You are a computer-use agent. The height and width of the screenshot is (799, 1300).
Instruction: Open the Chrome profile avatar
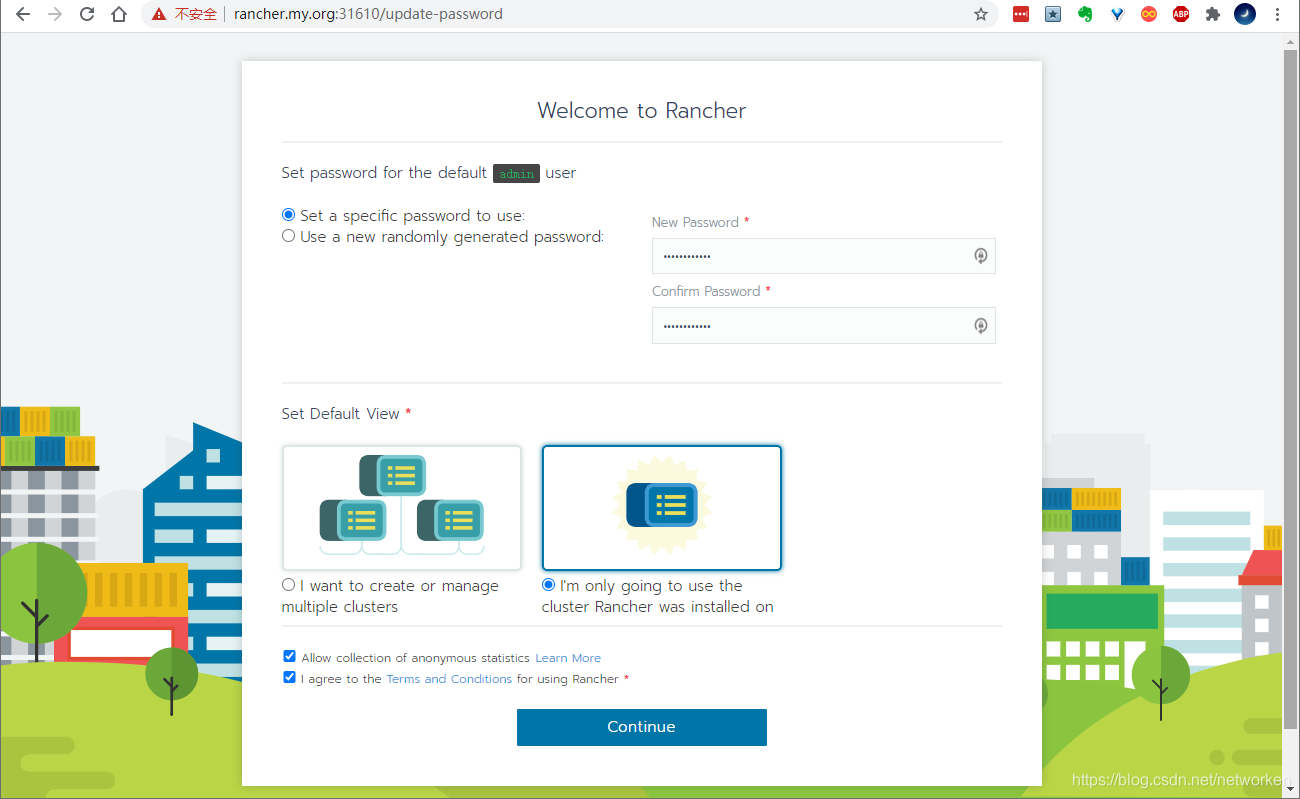(1245, 14)
